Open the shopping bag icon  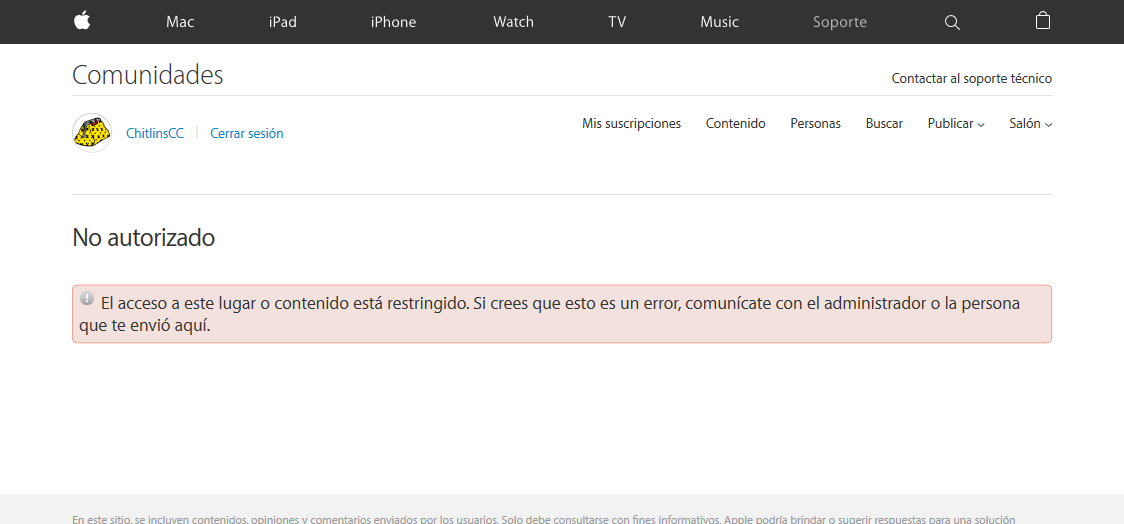(x=1043, y=21)
